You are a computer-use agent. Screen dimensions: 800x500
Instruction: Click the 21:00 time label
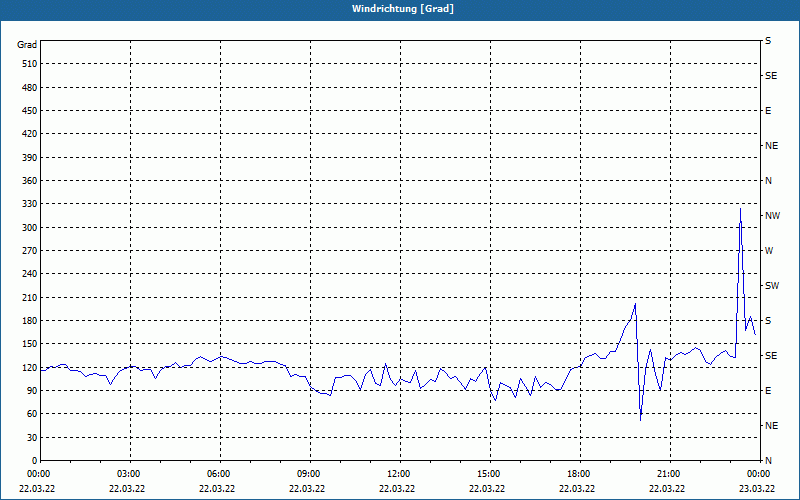668,474
